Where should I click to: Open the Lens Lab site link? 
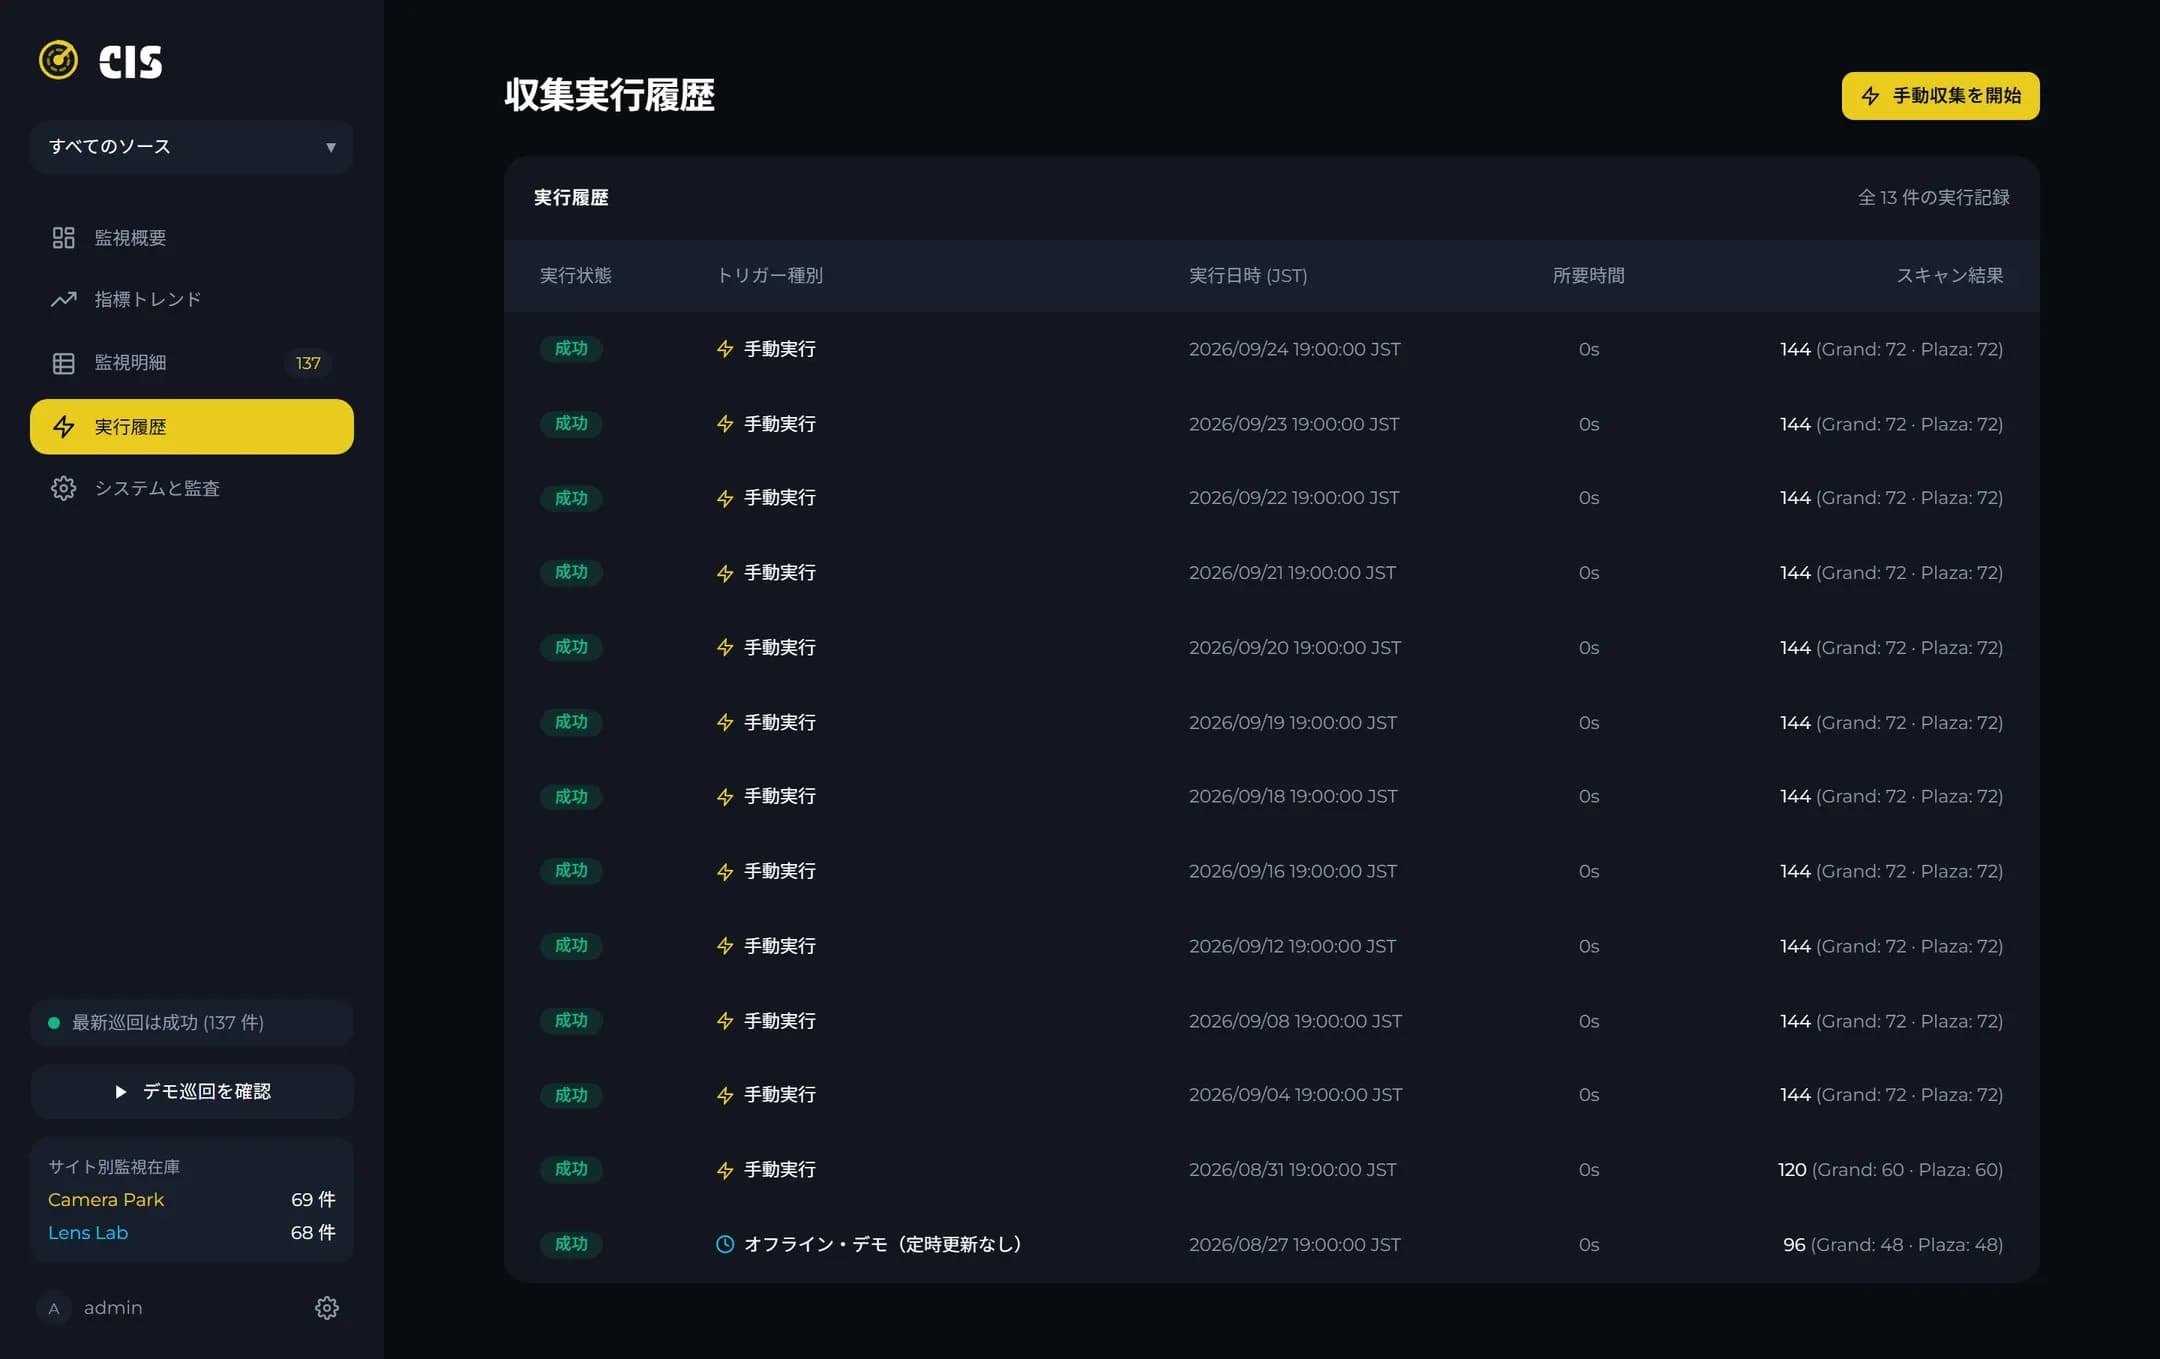point(88,1232)
